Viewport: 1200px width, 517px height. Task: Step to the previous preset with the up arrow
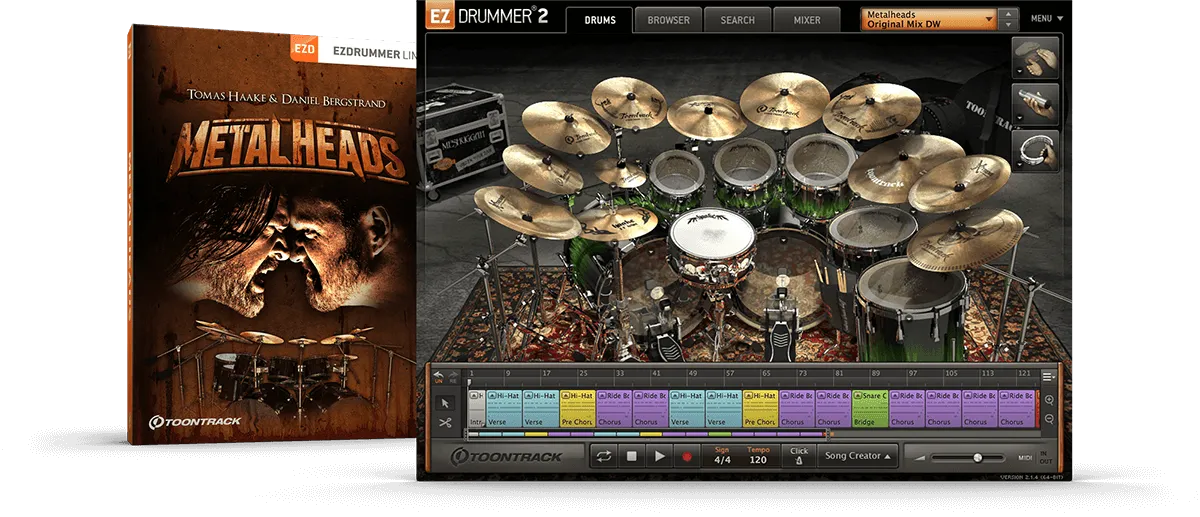(x=1009, y=14)
